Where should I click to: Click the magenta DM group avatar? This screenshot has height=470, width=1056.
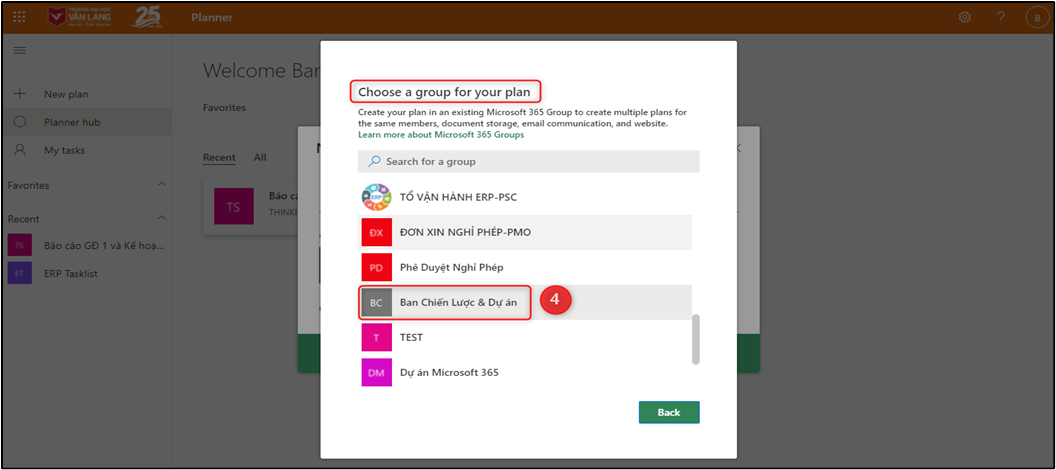(376, 372)
